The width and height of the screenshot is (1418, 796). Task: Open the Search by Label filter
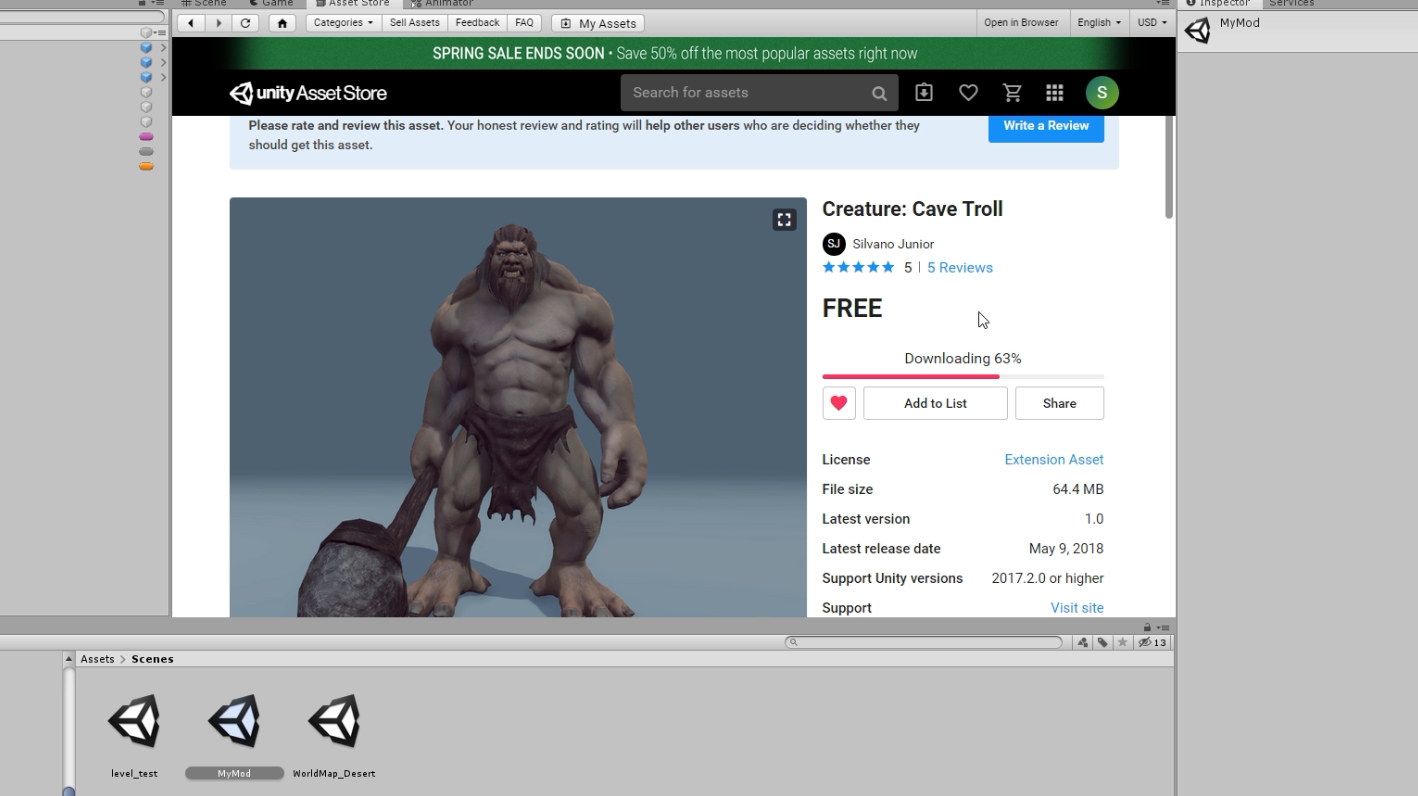1102,642
